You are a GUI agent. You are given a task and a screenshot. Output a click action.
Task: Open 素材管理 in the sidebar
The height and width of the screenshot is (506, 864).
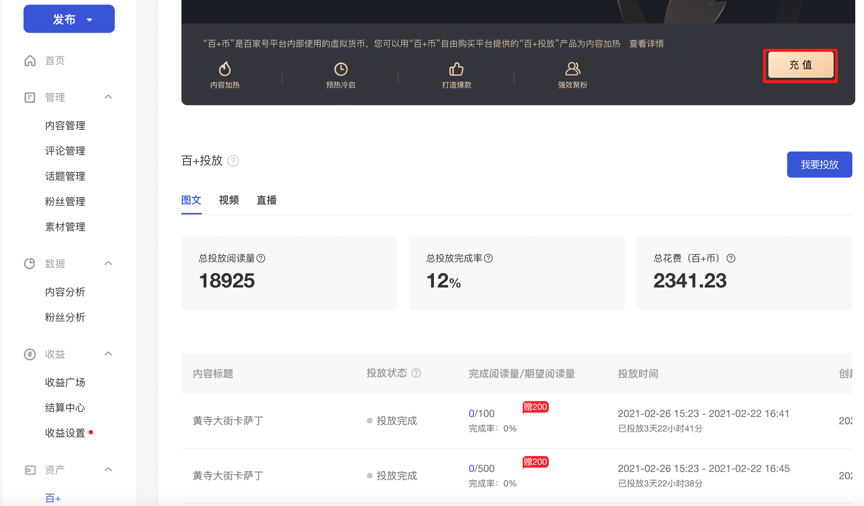pyautogui.click(x=65, y=227)
